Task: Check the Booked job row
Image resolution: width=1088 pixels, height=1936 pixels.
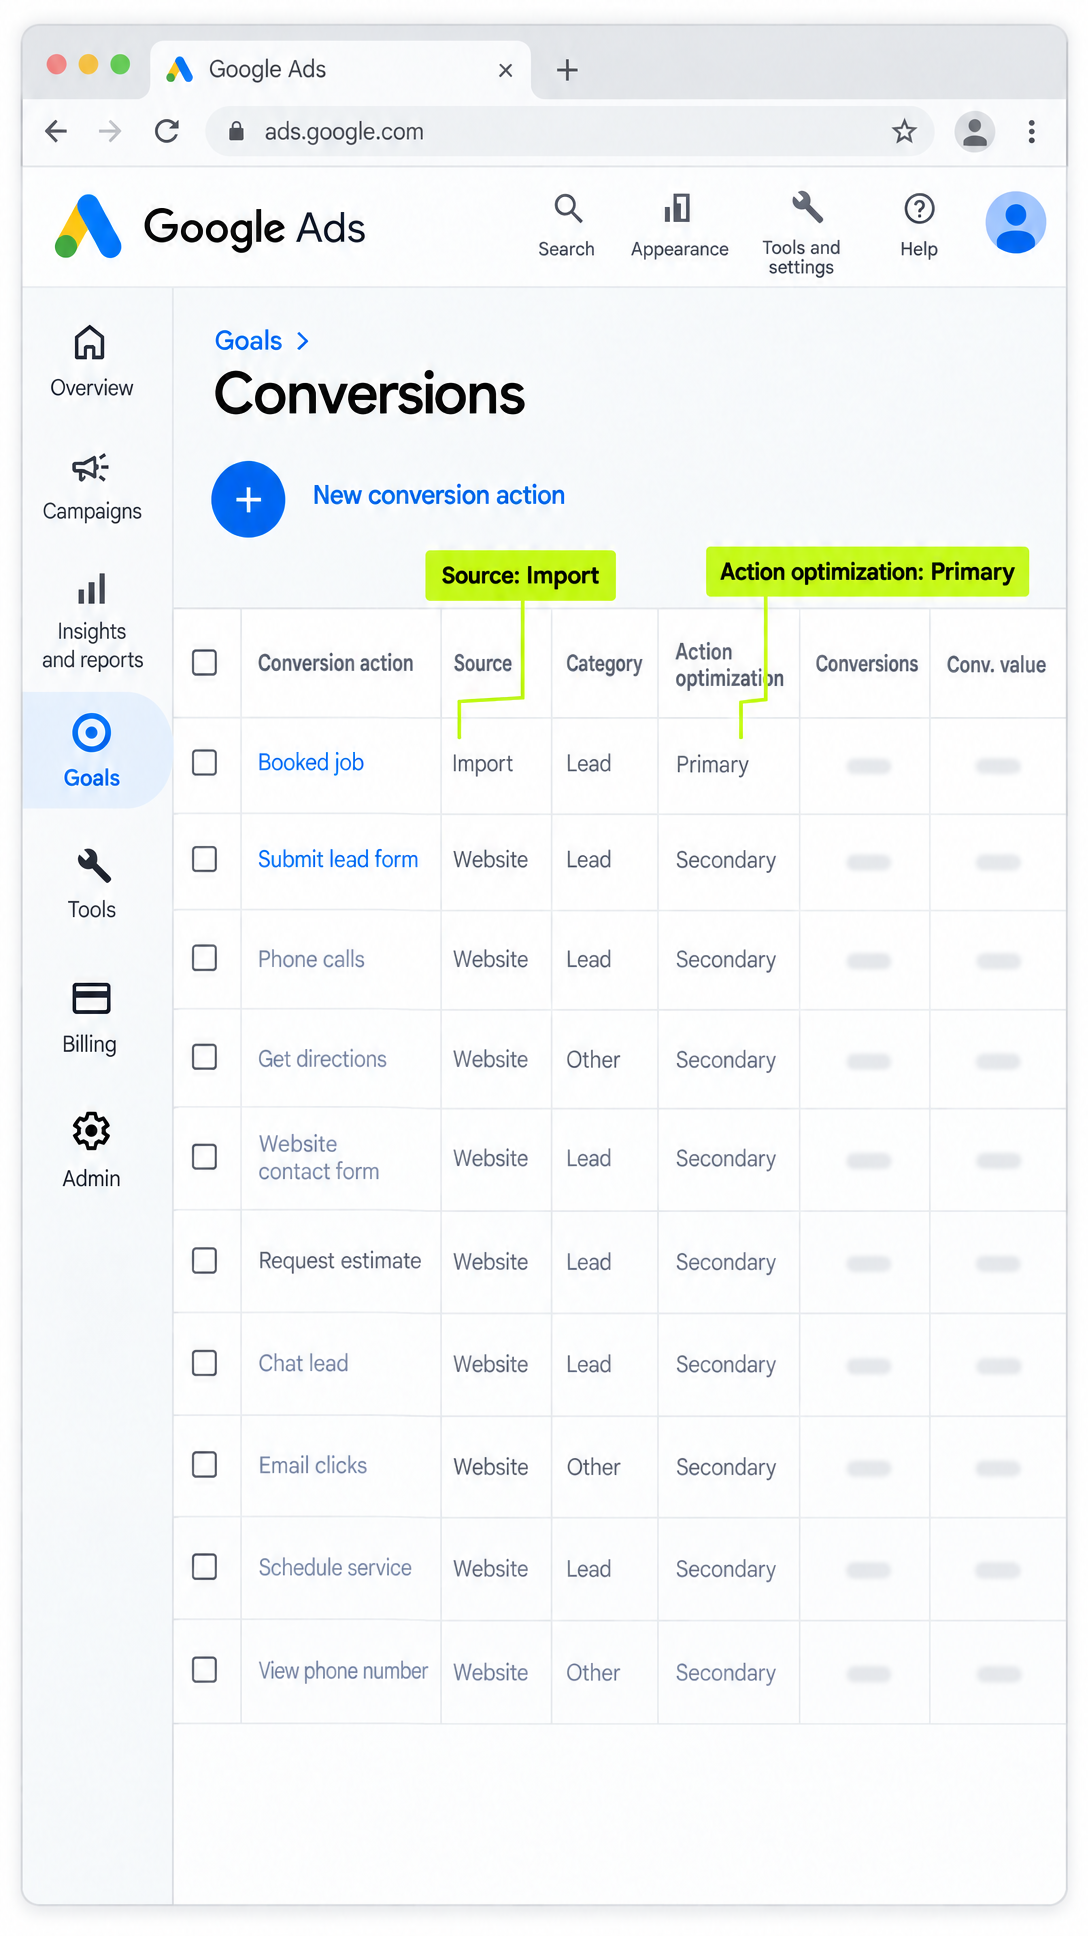Action: pyautogui.click(x=205, y=763)
